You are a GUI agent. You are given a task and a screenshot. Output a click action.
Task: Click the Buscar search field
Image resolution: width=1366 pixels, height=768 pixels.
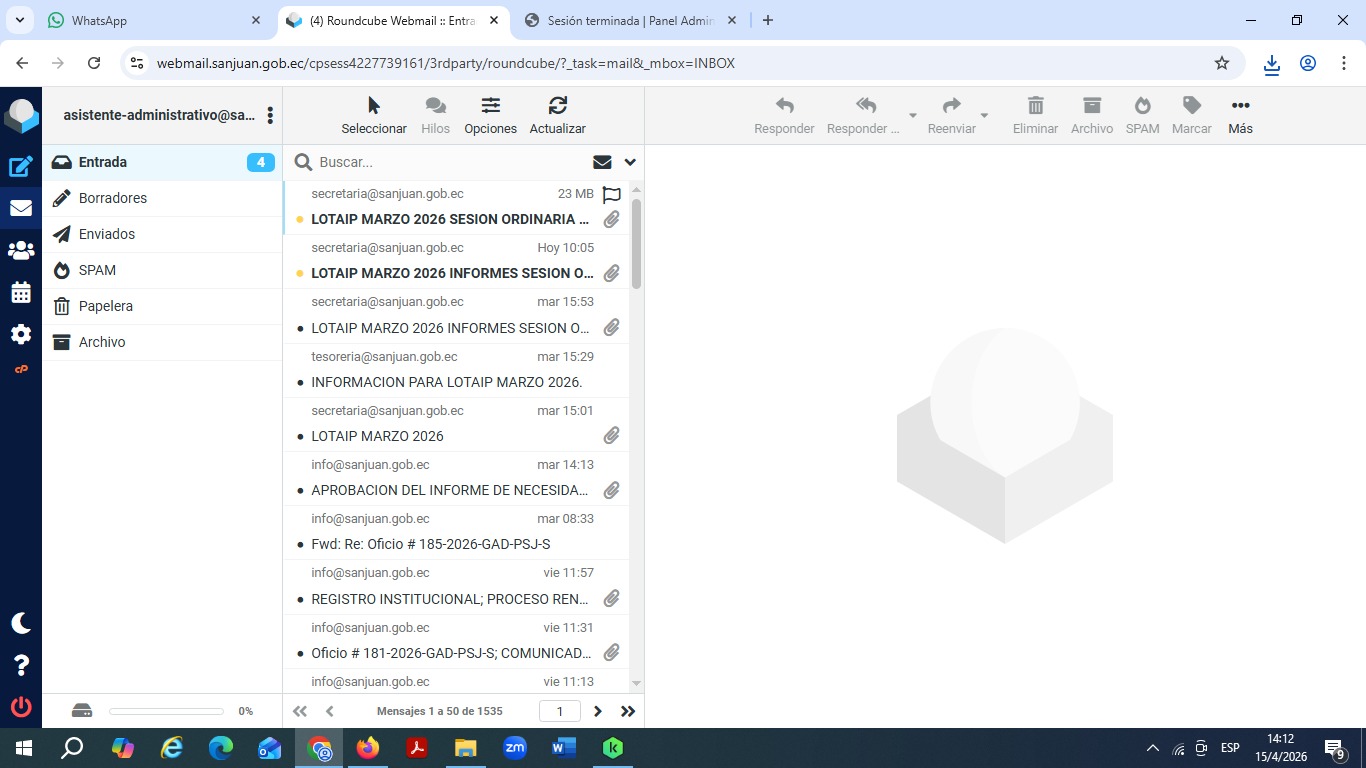450,162
